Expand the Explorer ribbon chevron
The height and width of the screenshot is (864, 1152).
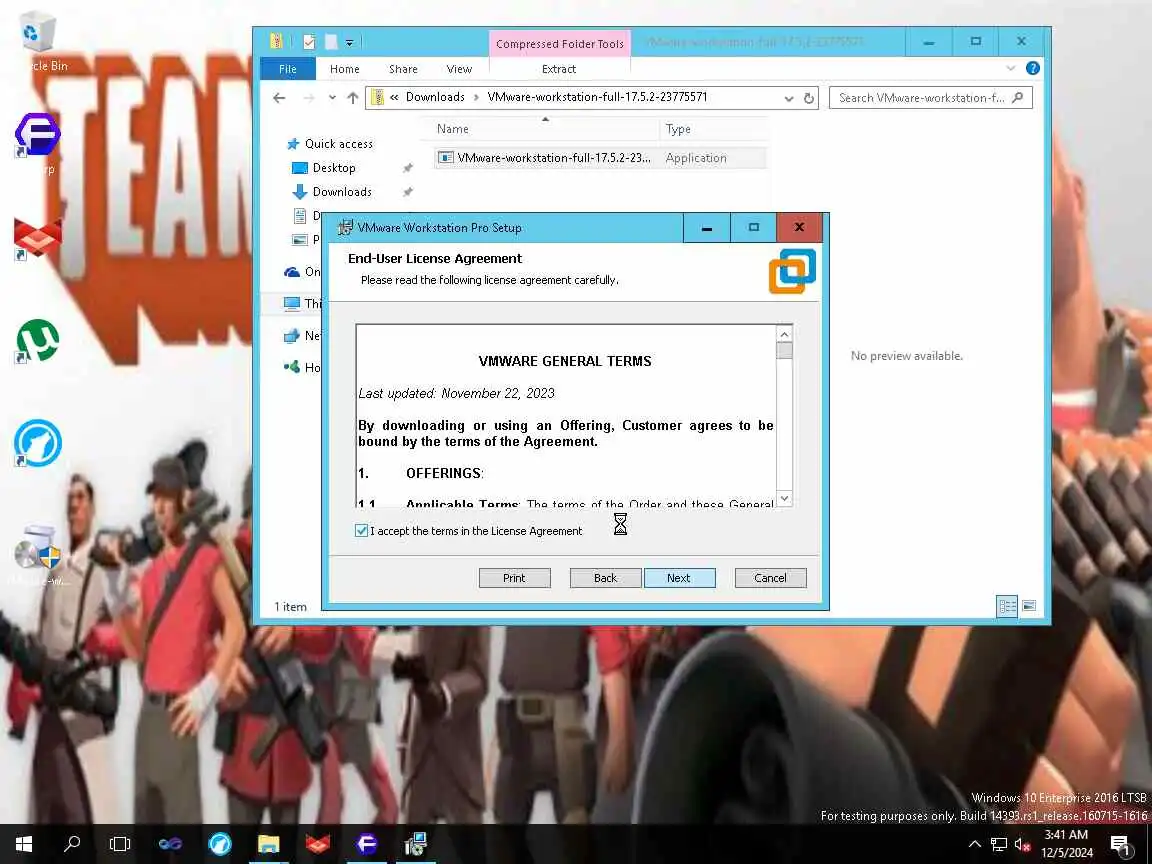click(x=1010, y=68)
